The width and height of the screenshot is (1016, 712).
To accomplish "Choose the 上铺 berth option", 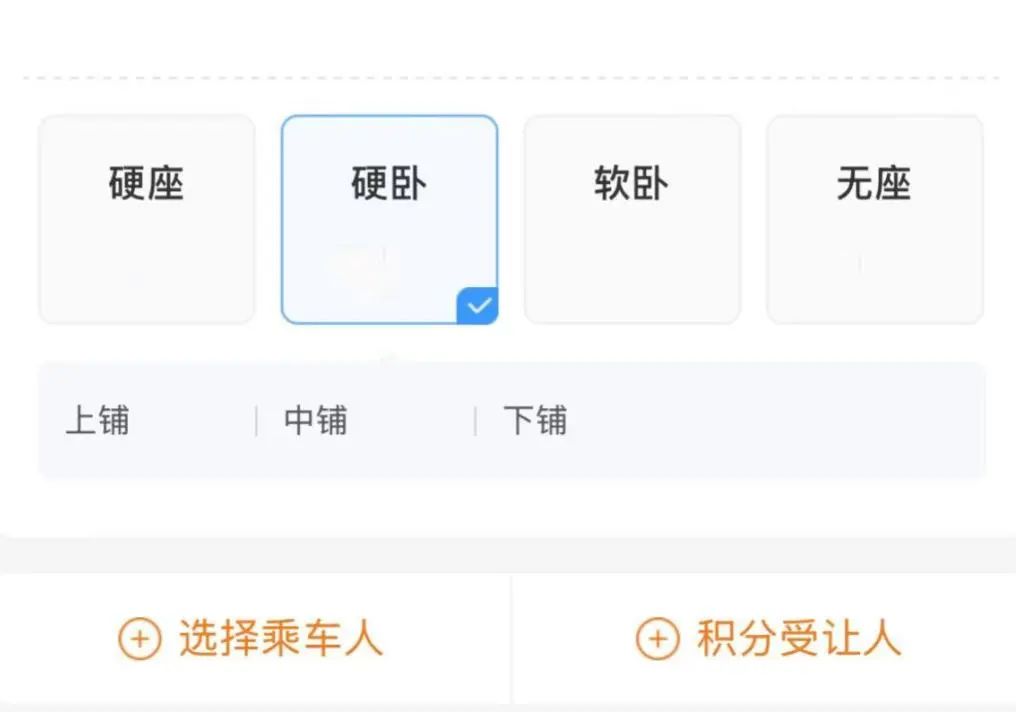I will click(x=97, y=421).
